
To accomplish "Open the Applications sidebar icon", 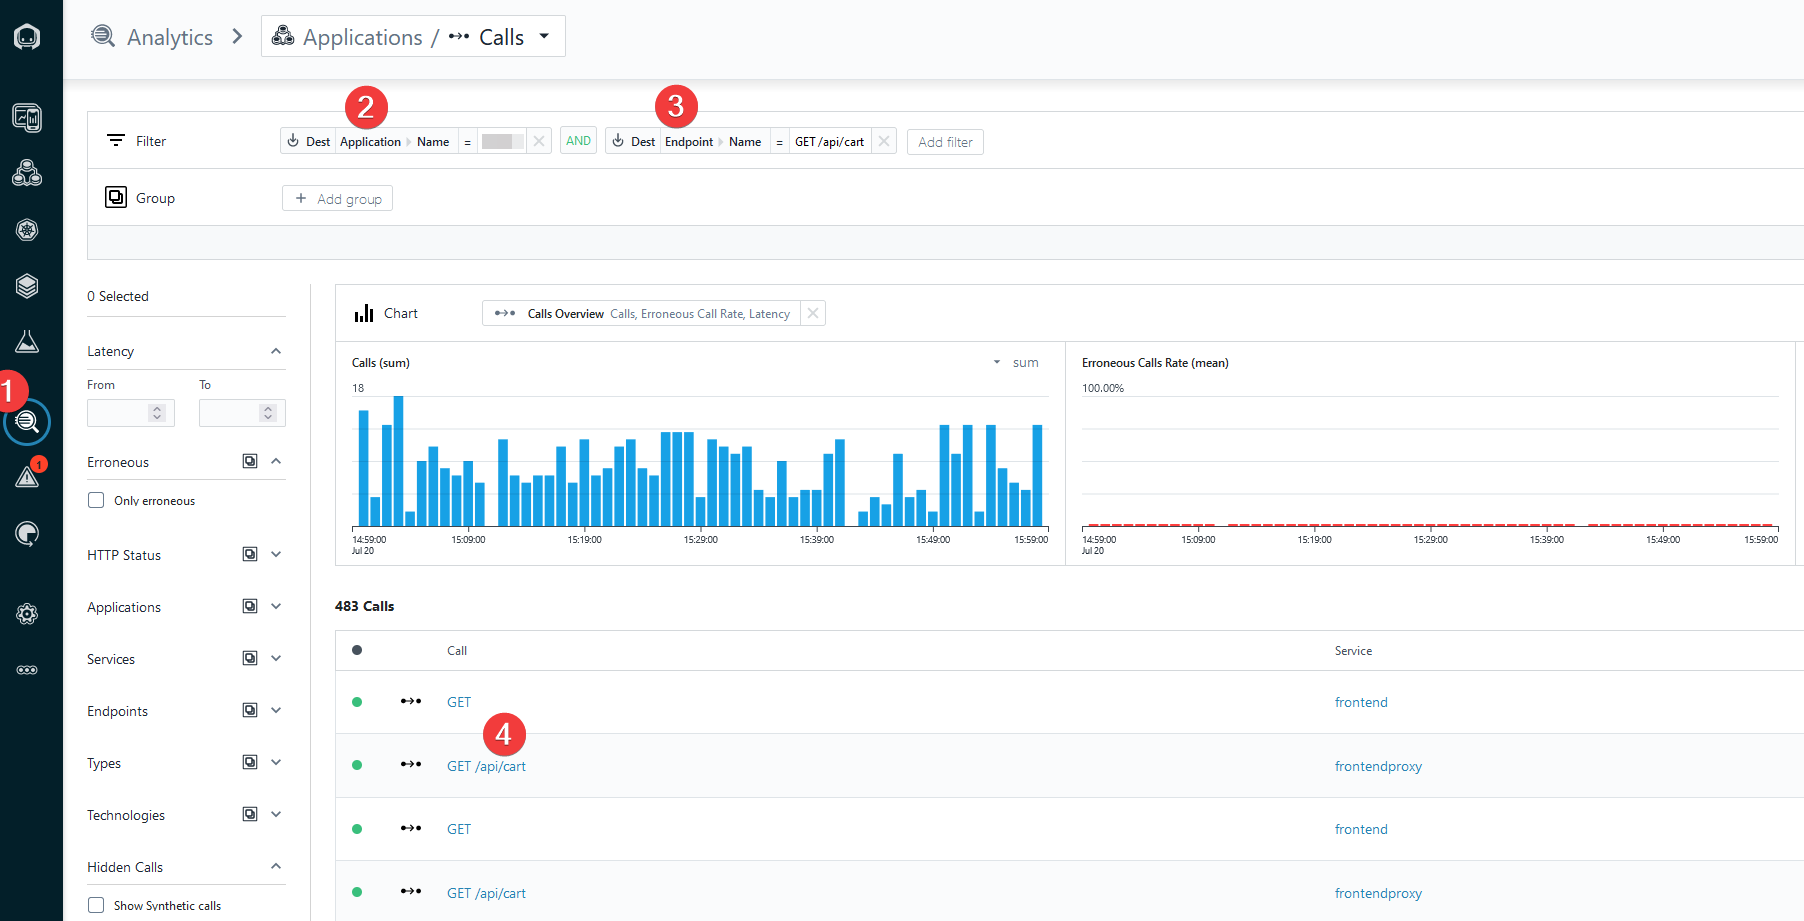I will 27,173.
